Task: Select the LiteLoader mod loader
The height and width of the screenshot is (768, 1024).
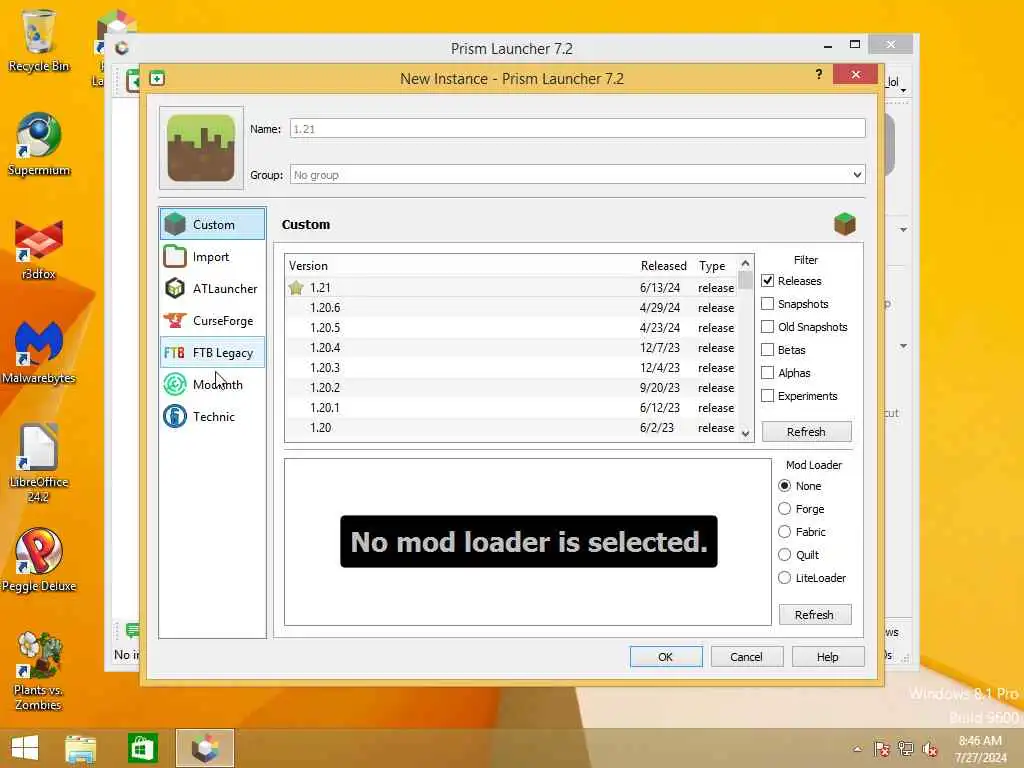Action: [784, 578]
